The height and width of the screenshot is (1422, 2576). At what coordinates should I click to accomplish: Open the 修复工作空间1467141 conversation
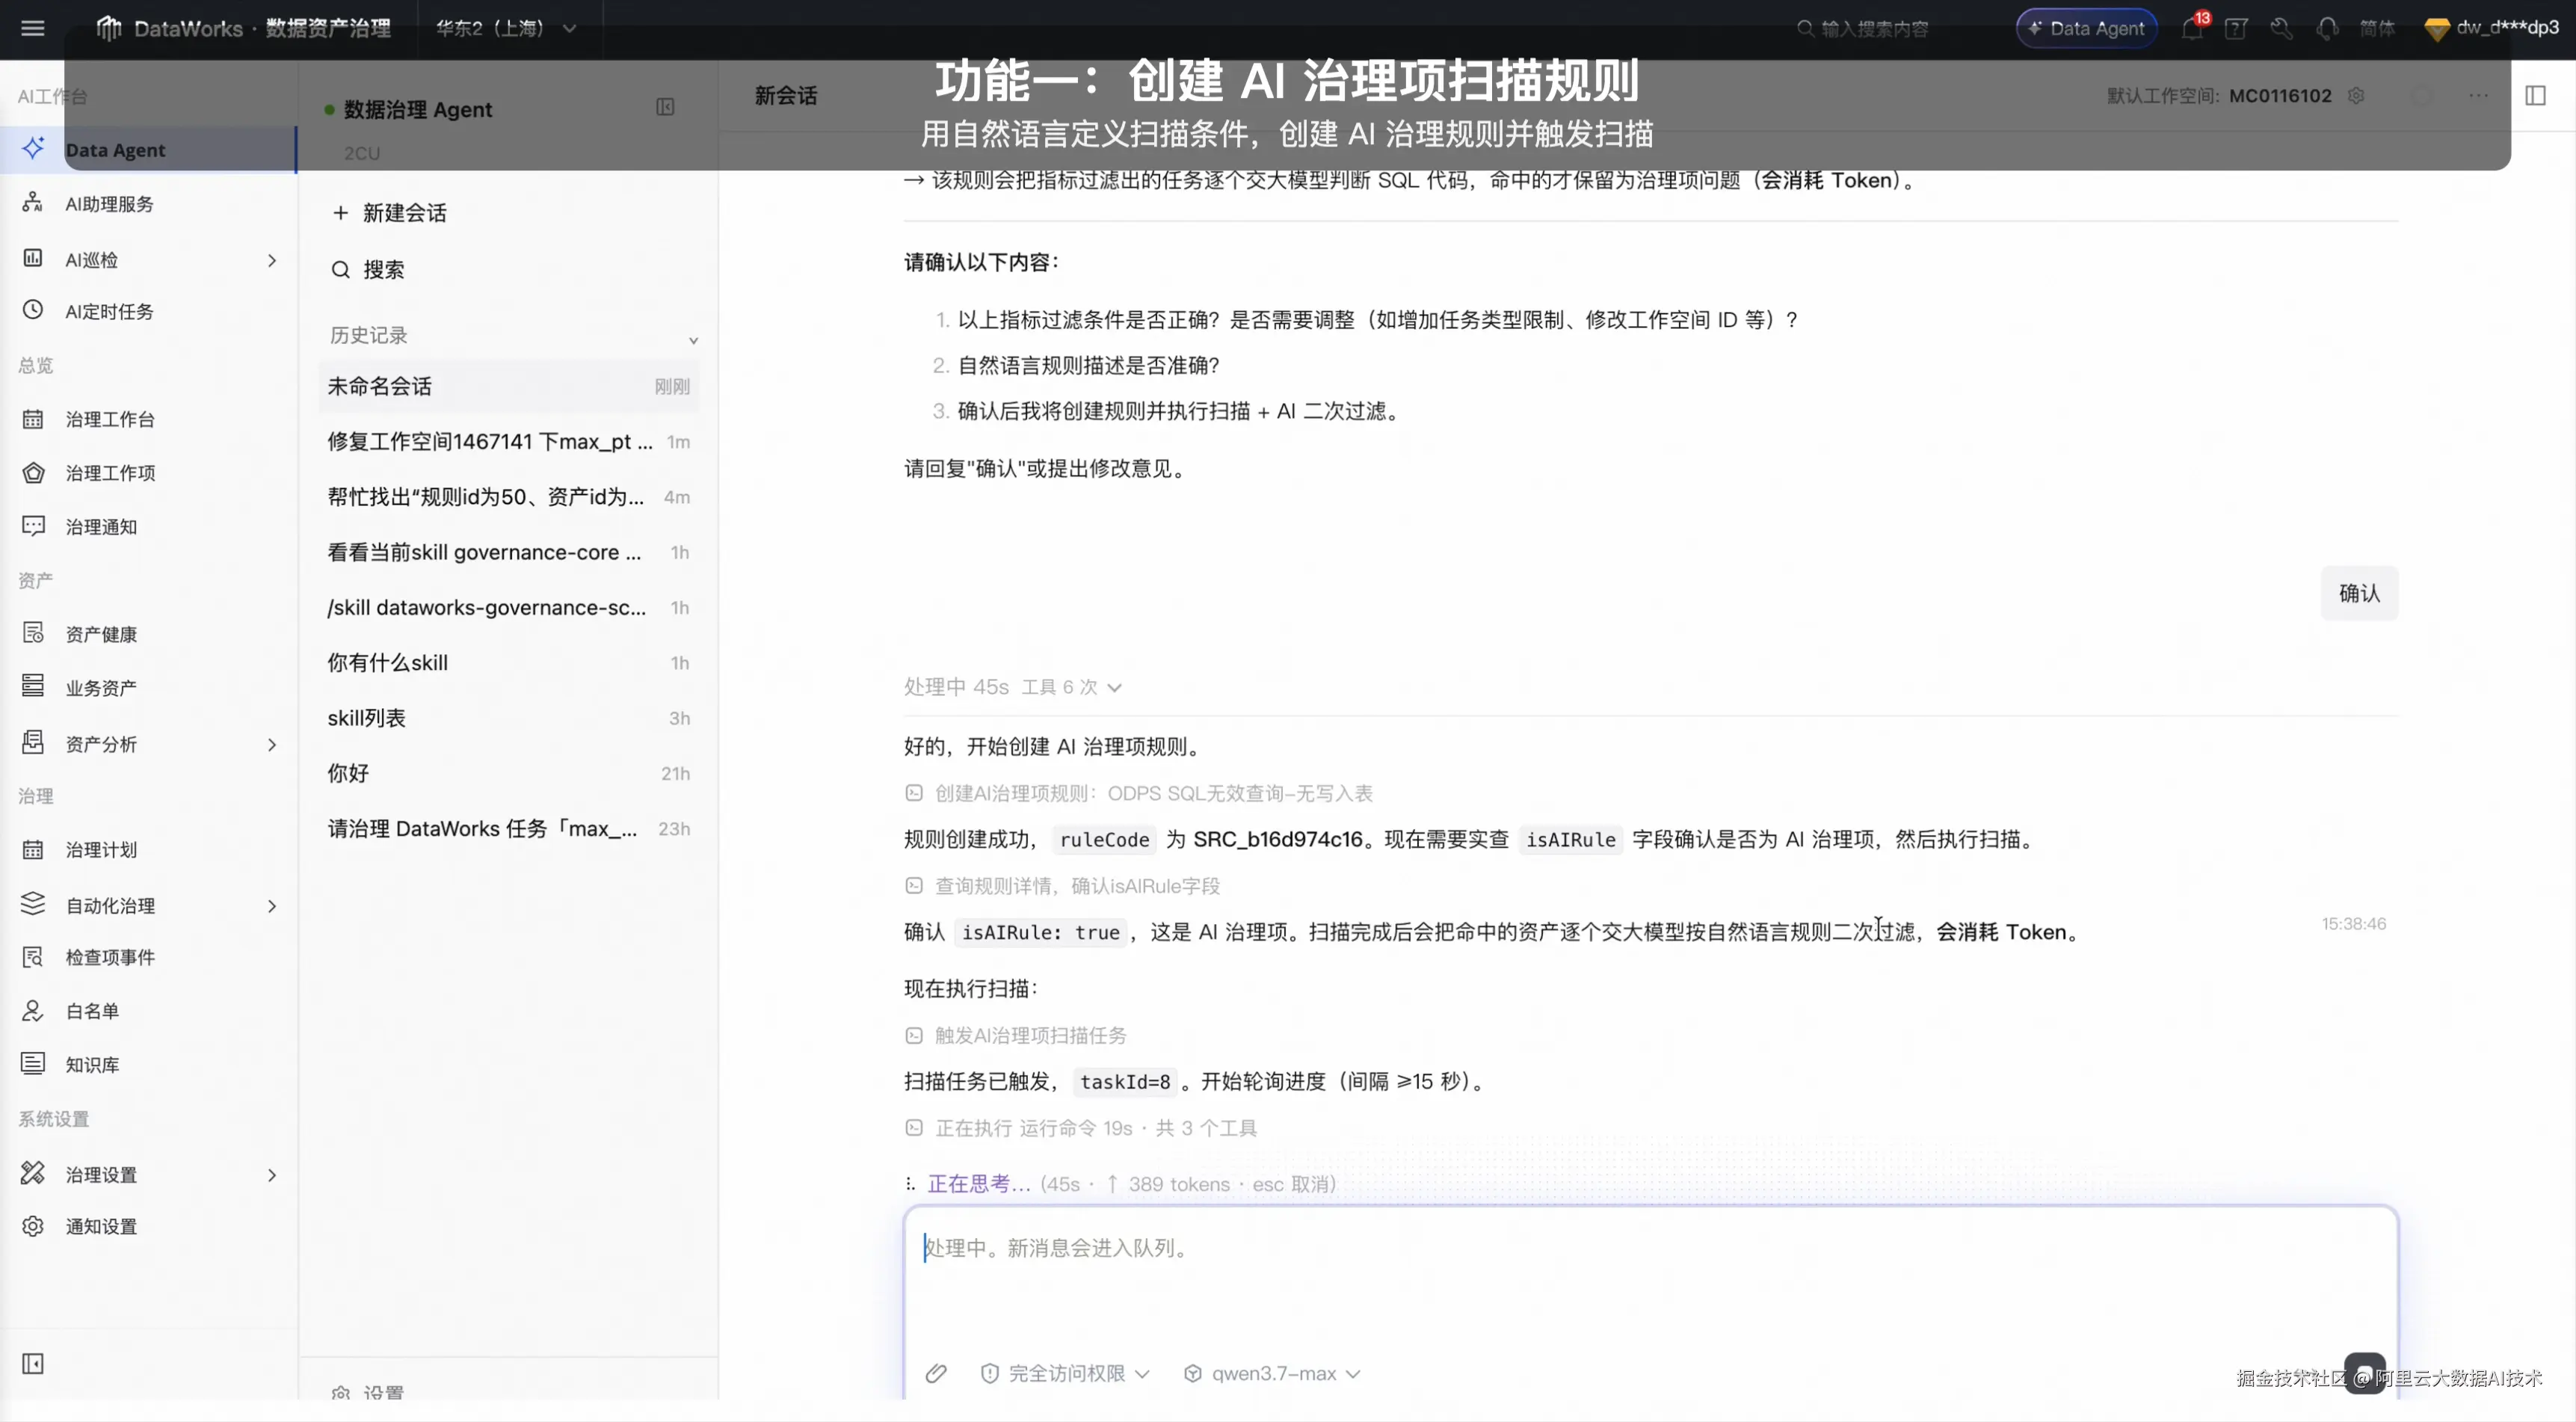pos(509,442)
